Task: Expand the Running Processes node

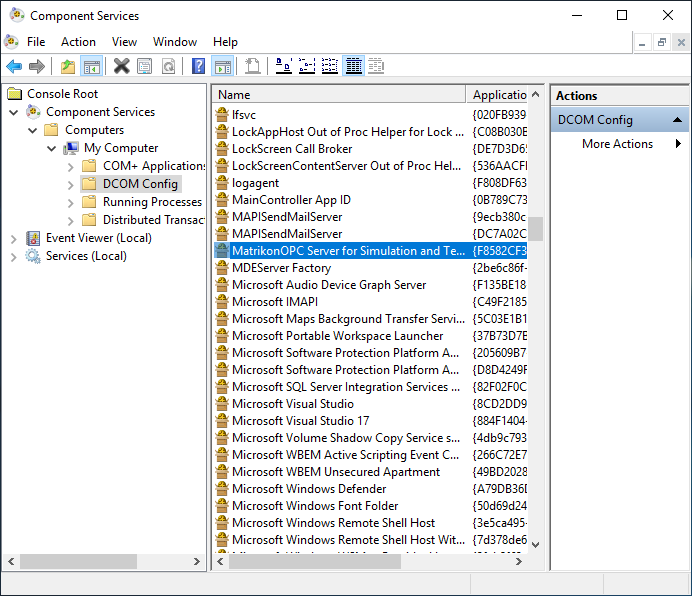Action: [71, 203]
